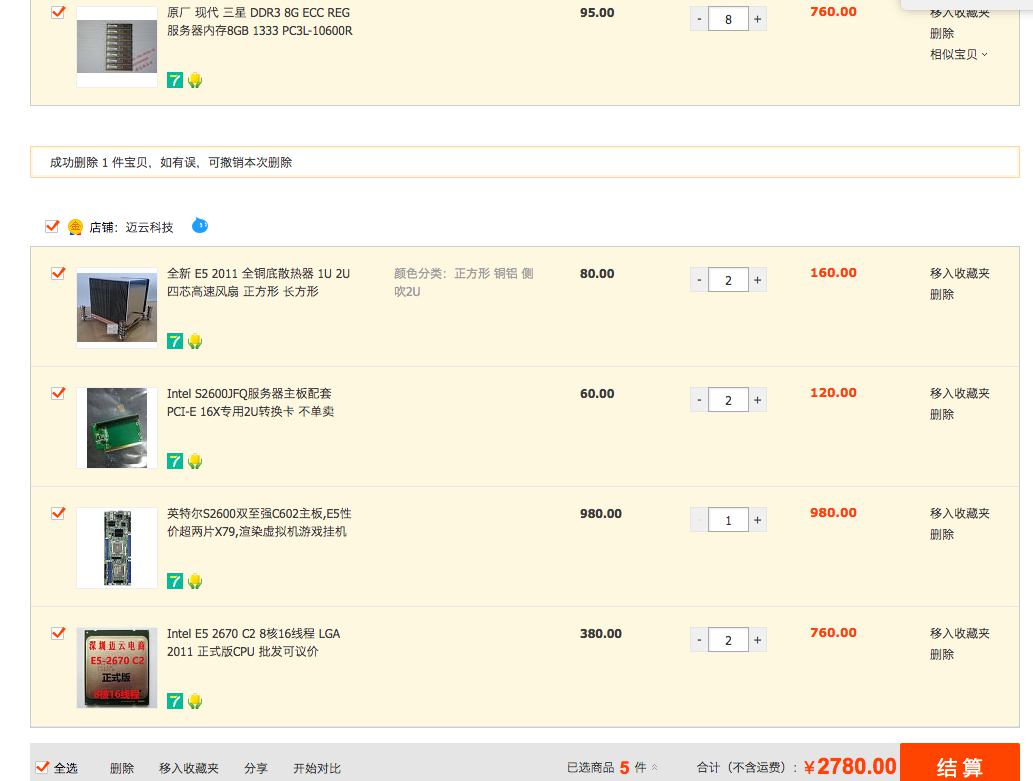Image resolution: width=1033 pixels, height=781 pixels.
Task: Click the yellow shield icon on the 英特尔S2600 motherboard item
Action: (x=195, y=581)
